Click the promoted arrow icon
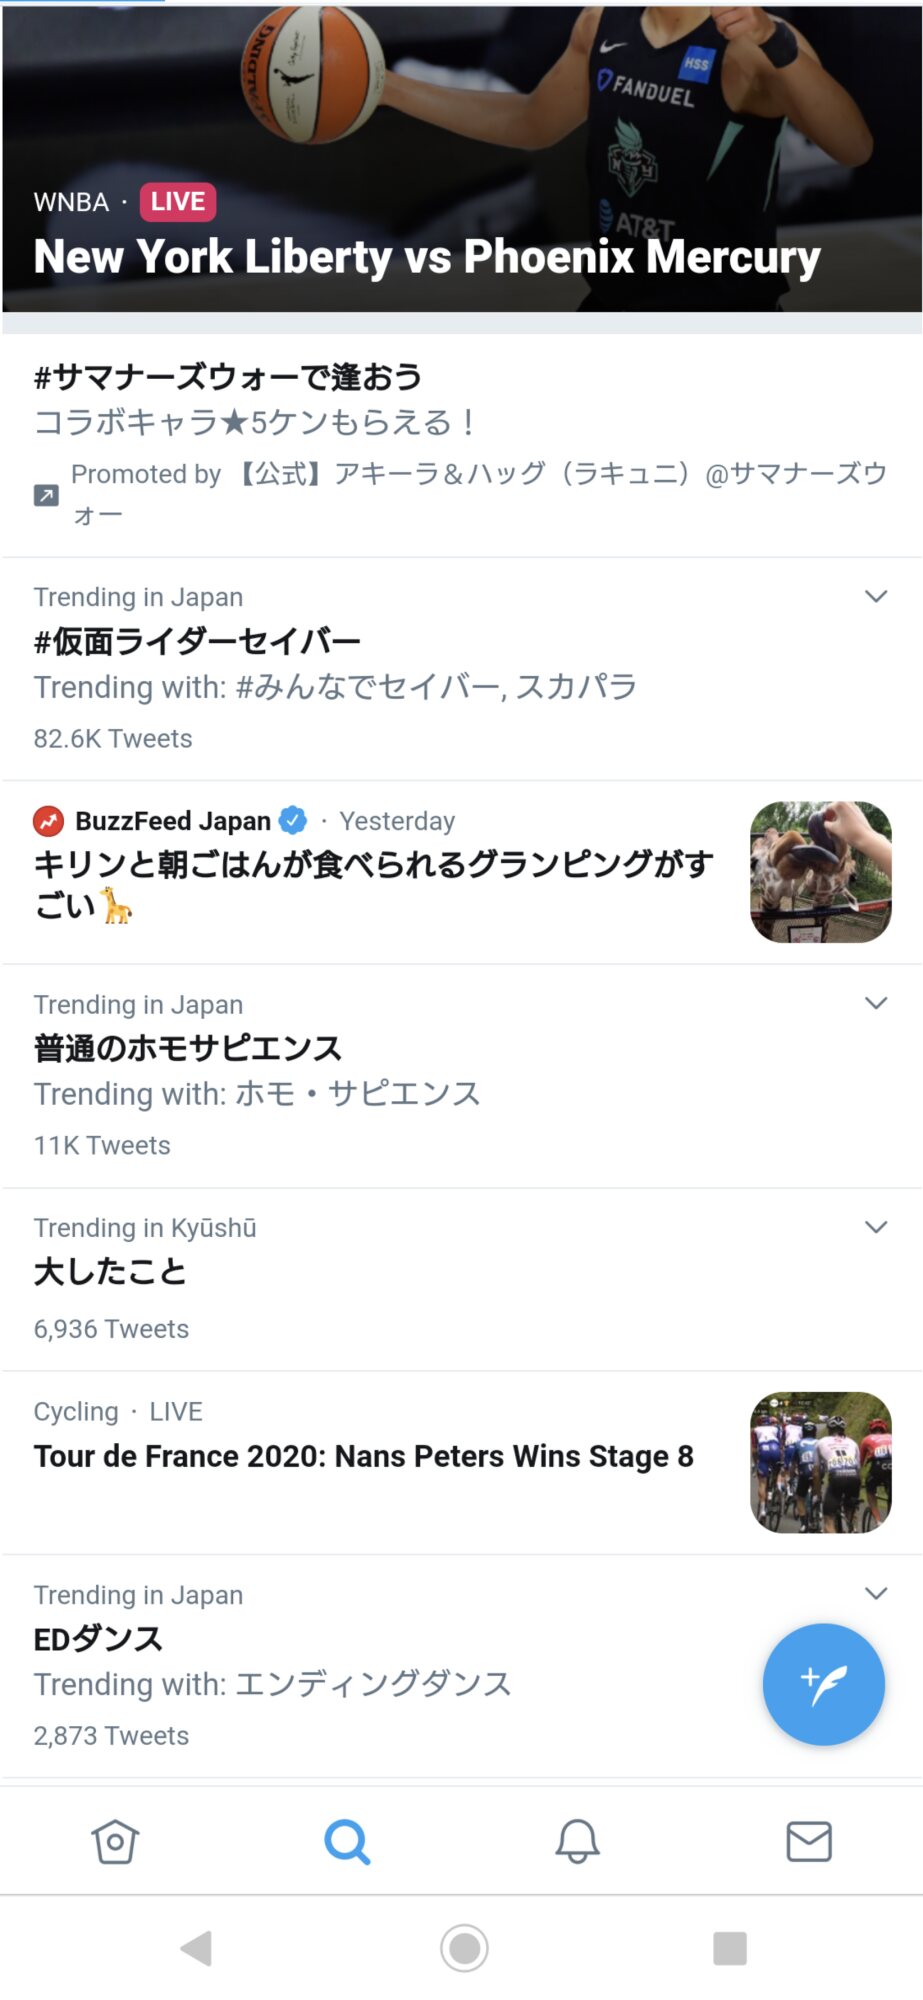923x2000 pixels. (x=46, y=495)
